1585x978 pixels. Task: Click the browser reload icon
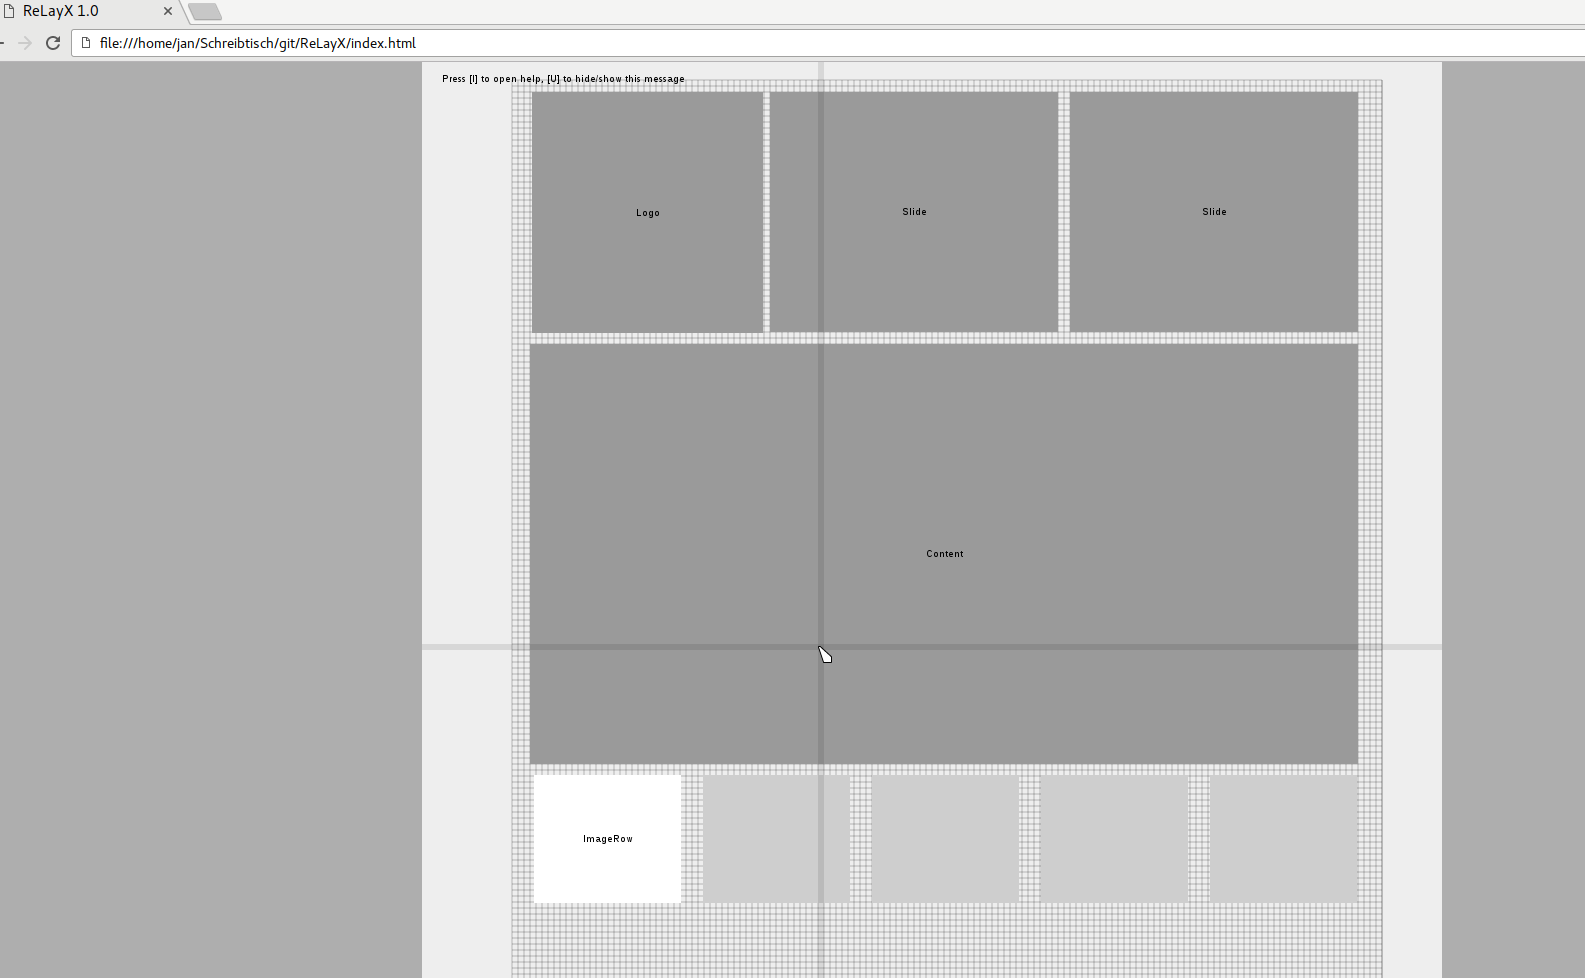(53, 43)
